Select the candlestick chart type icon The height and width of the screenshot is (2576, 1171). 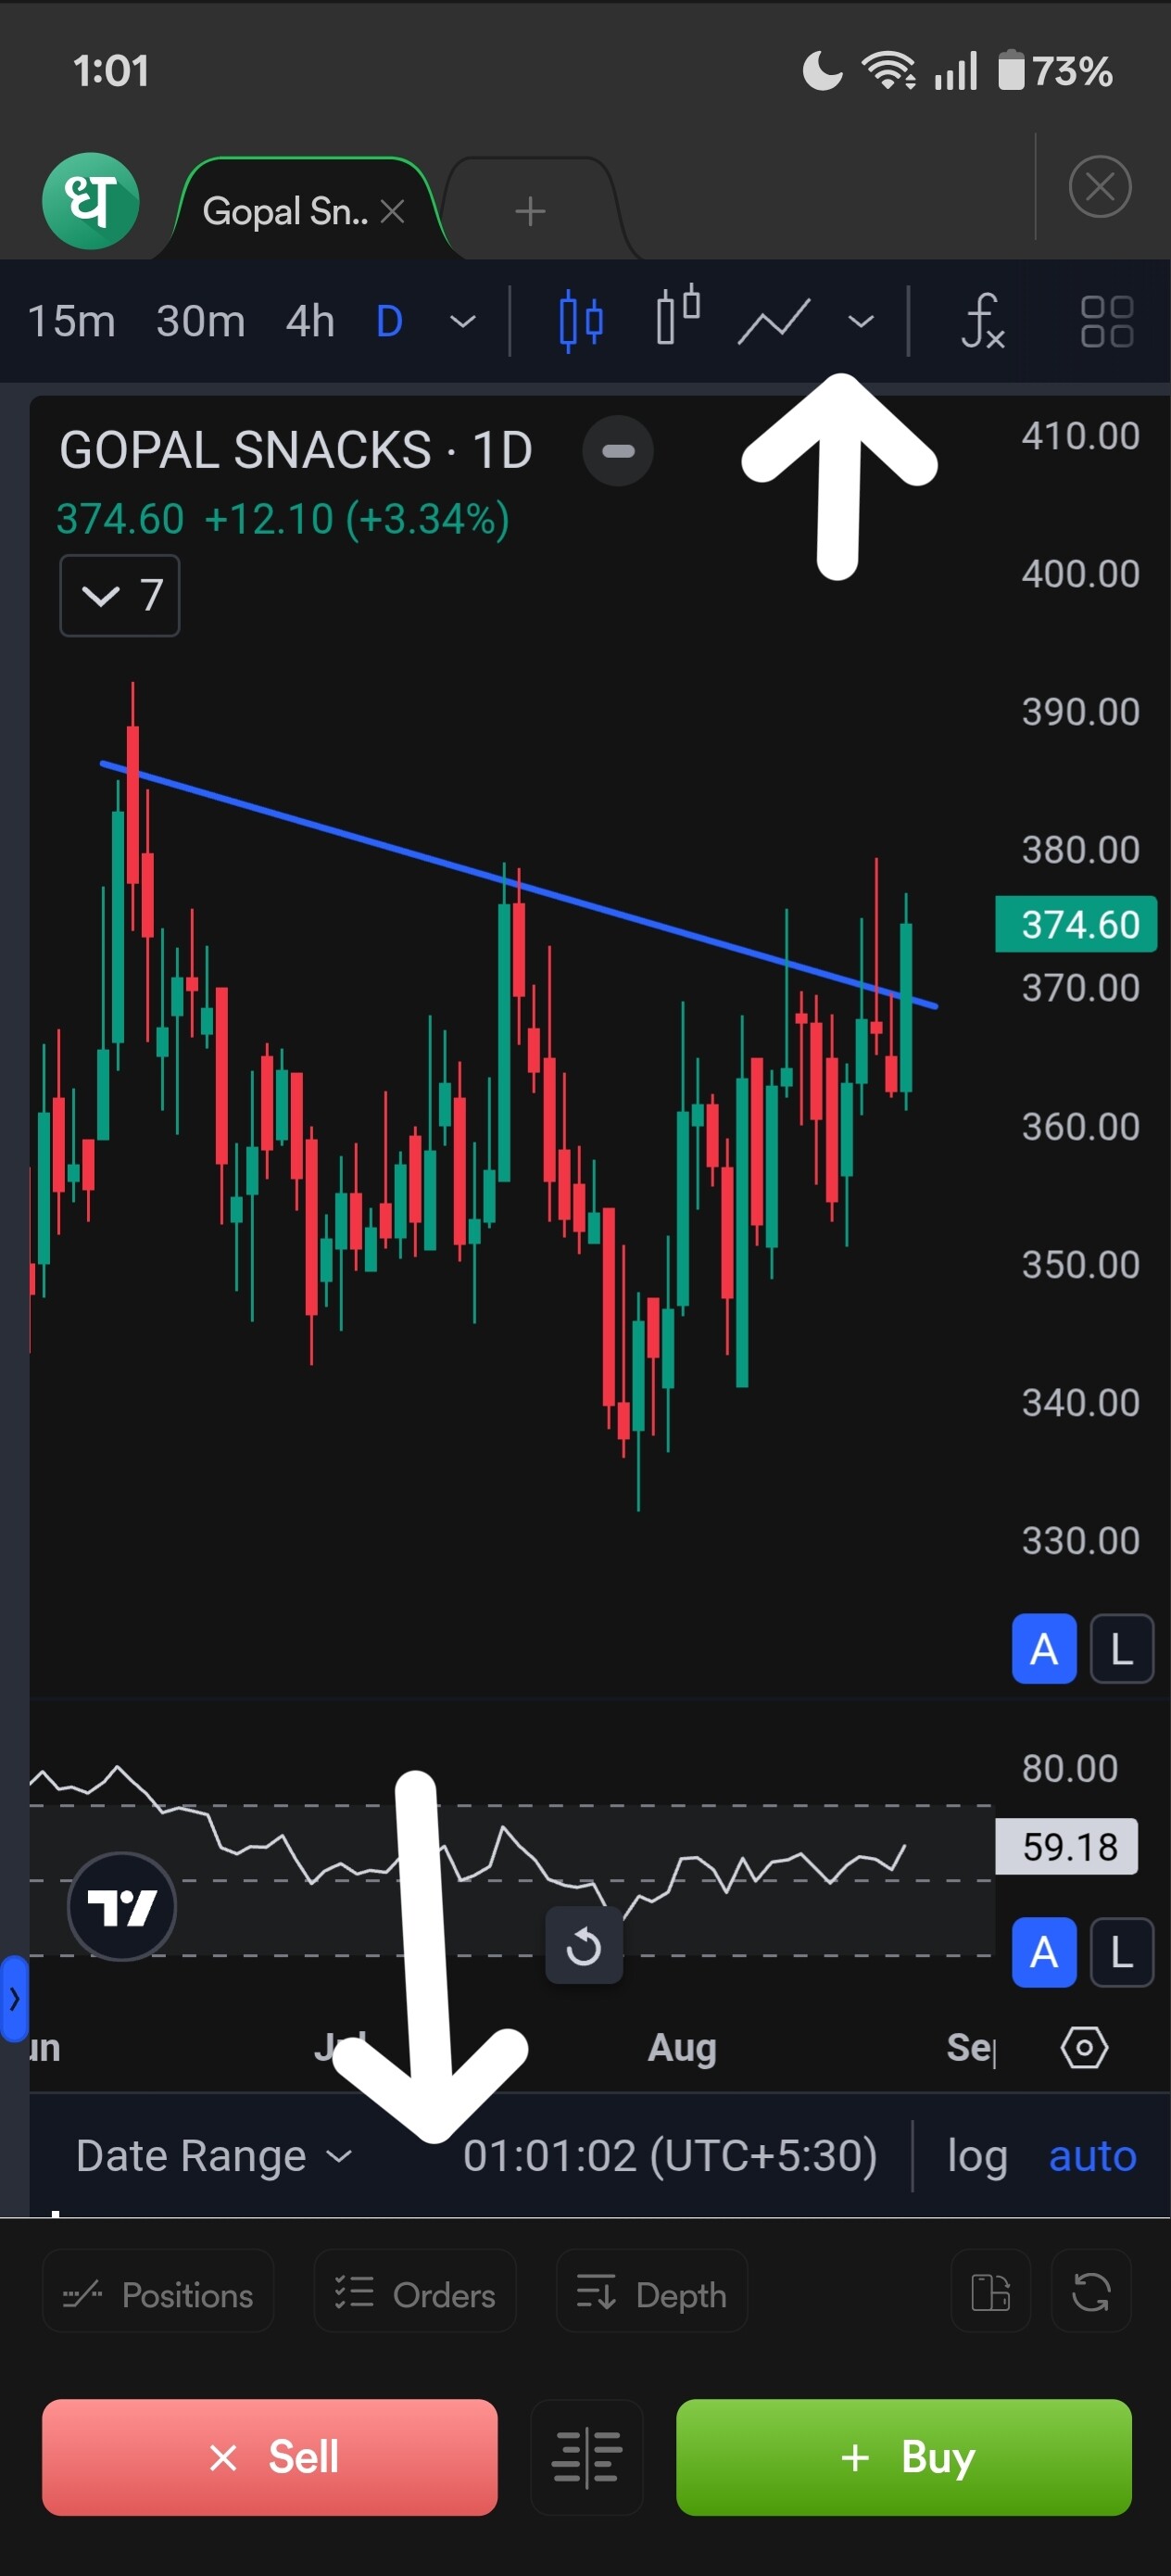coord(580,321)
